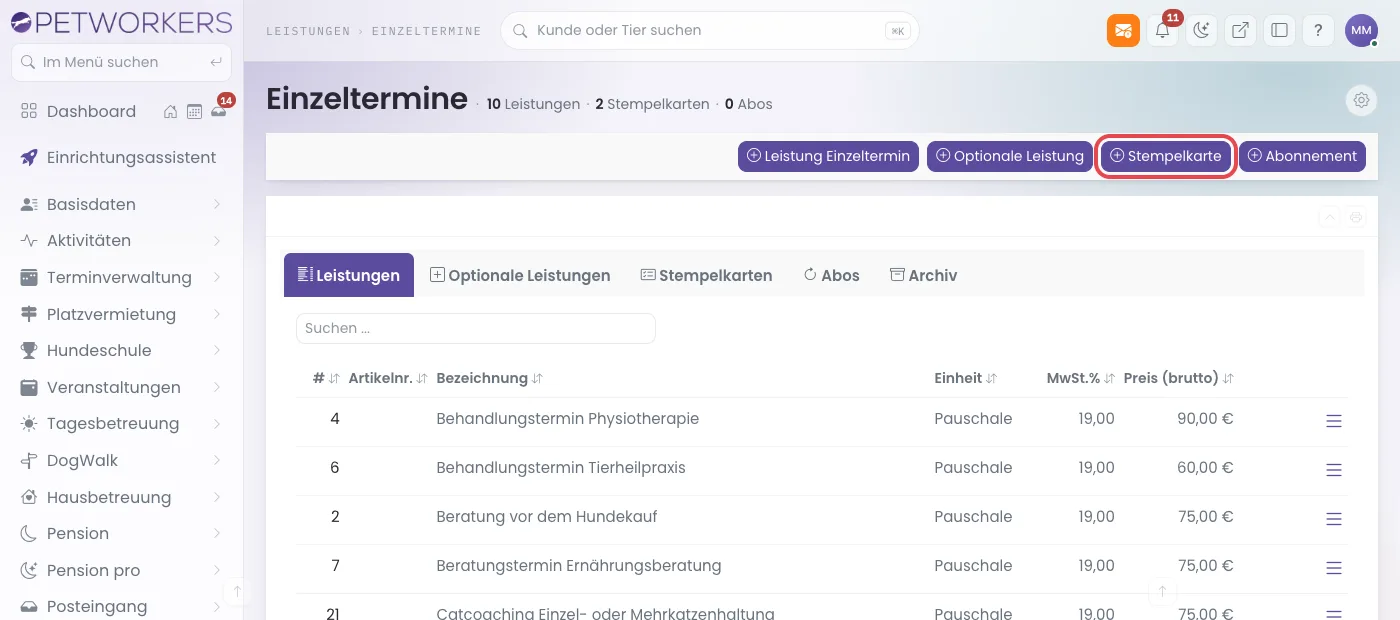
Task: Open the MM user avatar menu
Action: [1361, 30]
